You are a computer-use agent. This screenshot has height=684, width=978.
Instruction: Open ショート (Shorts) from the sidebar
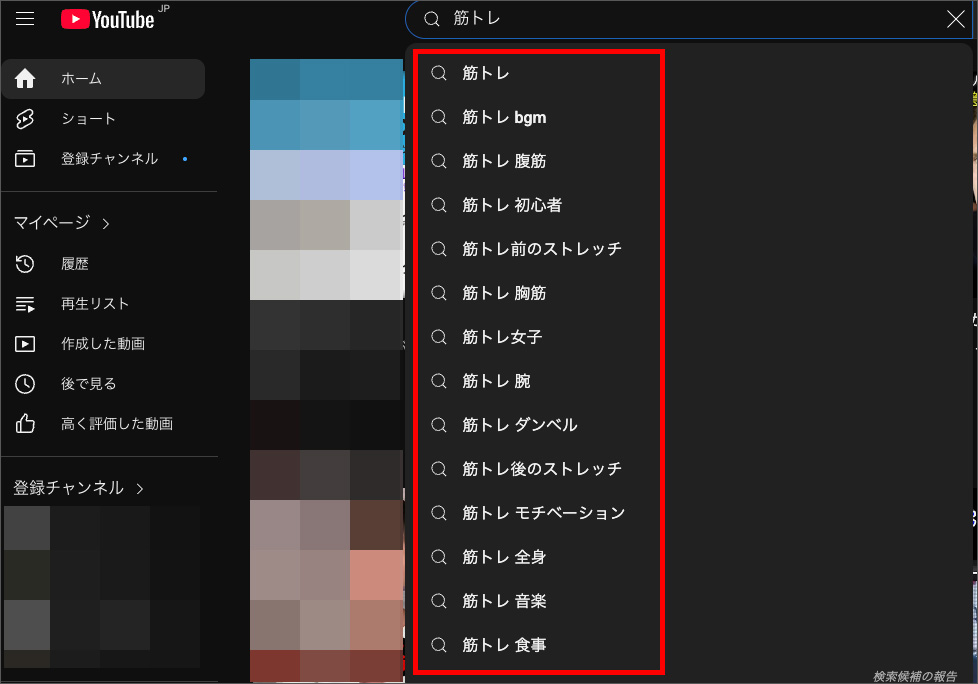point(25,118)
